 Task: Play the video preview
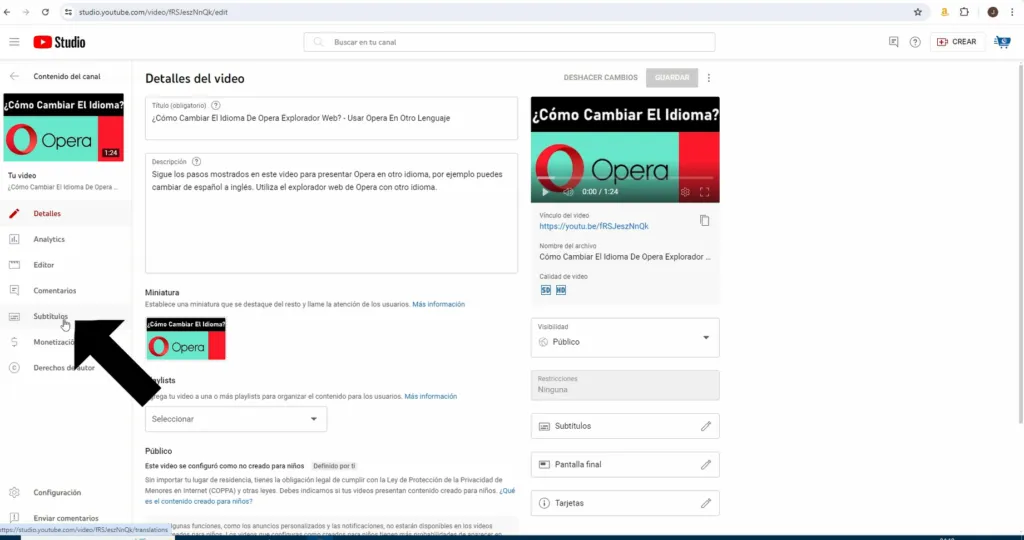tap(546, 192)
